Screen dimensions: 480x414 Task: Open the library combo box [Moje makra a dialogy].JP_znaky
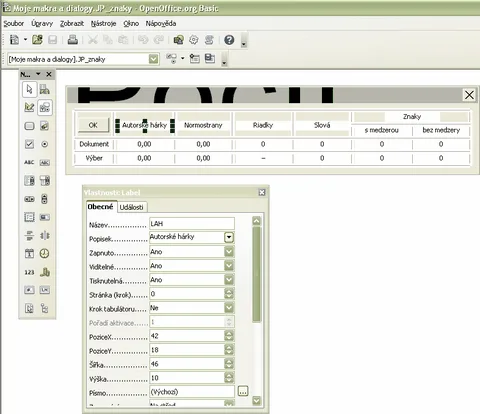[x=83, y=59]
